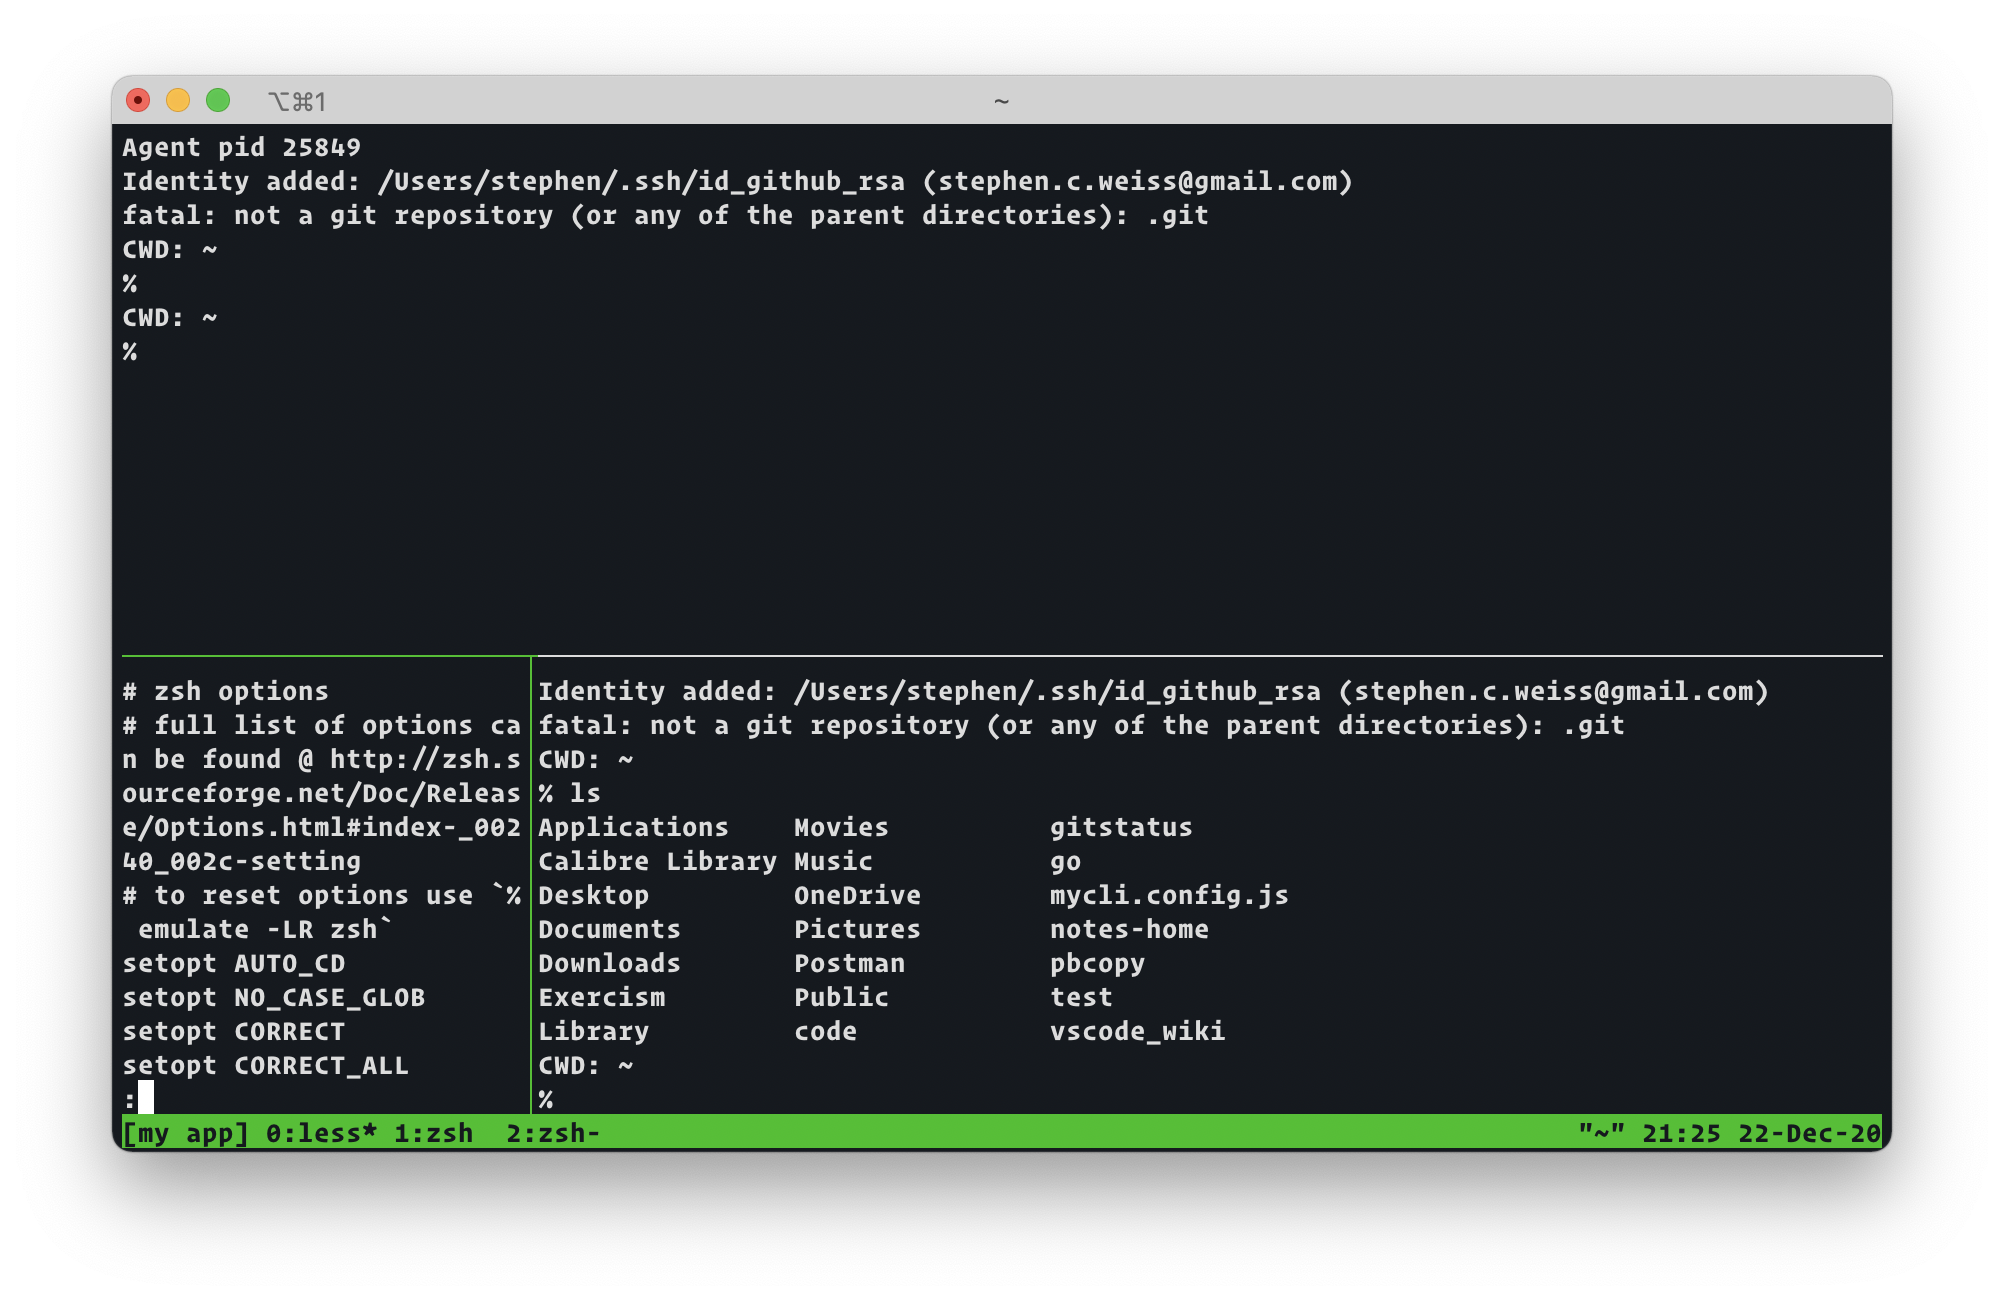This screenshot has width=2004, height=1300.
Task: Click the '# zsh options' comment line
Action: pyautogui.click(x=225, y=691)
